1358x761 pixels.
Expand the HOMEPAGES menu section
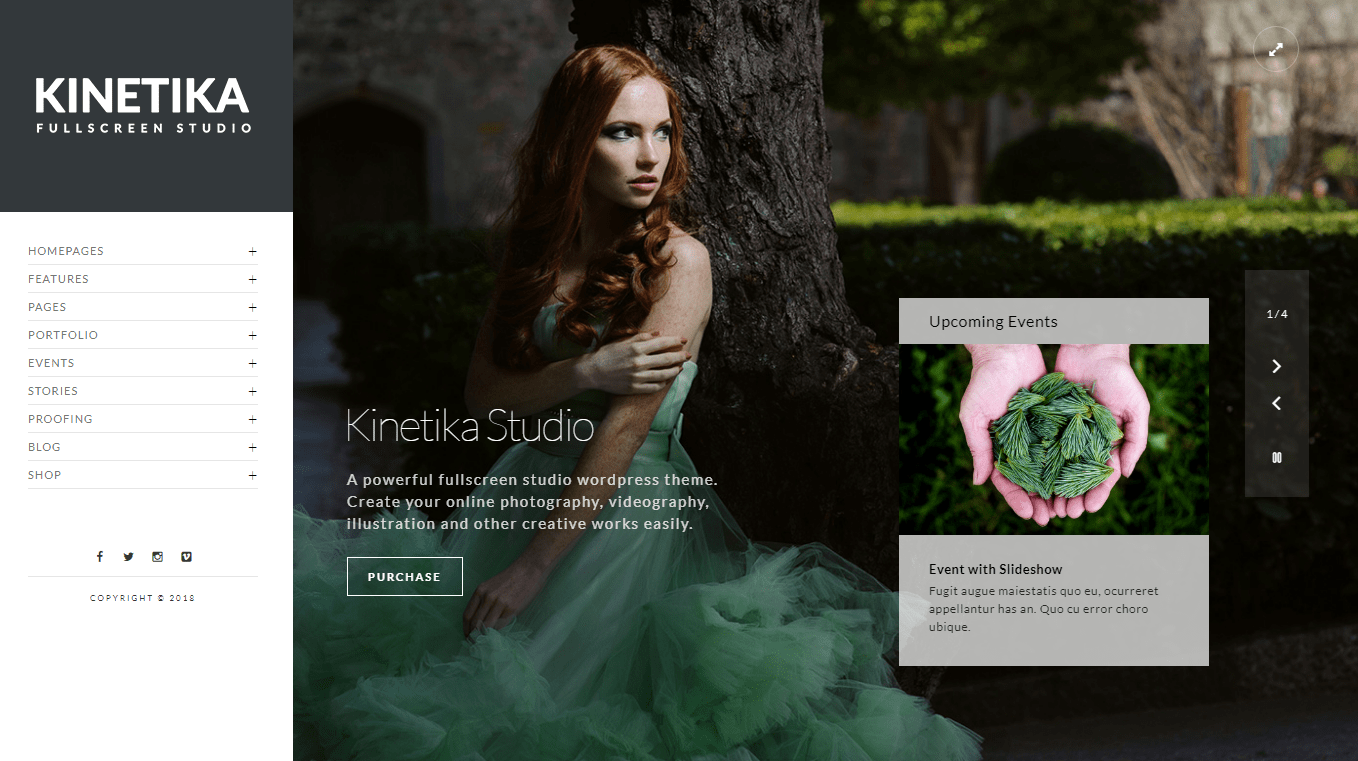(252, 251)
